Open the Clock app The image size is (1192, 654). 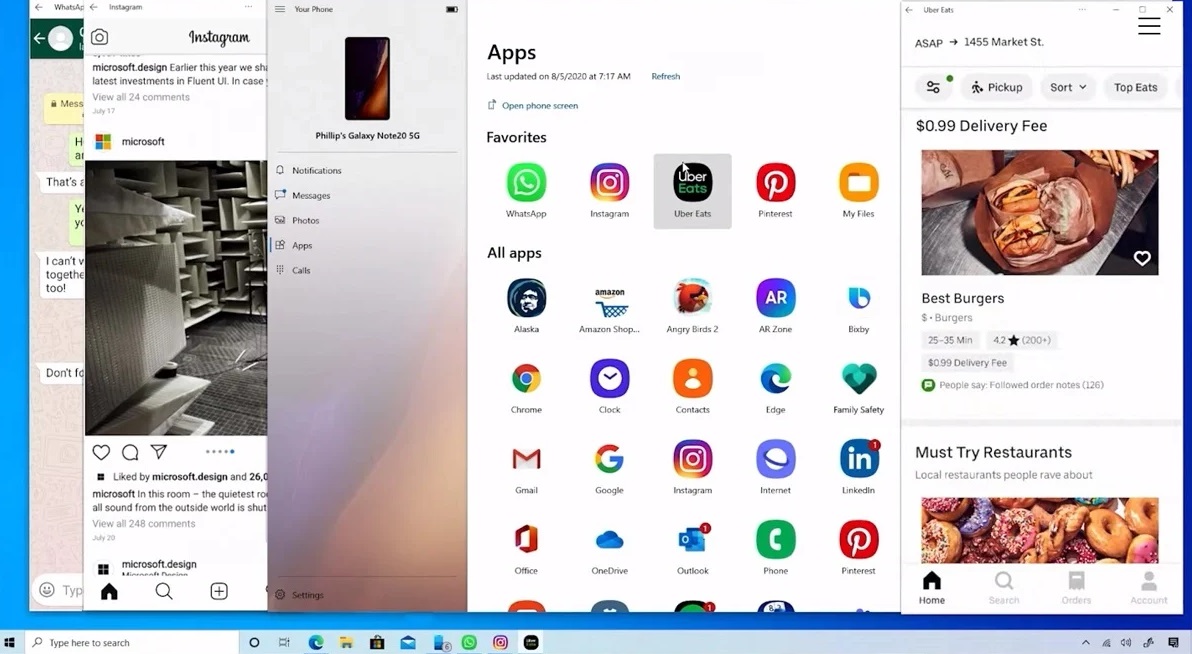pos(609,379)
